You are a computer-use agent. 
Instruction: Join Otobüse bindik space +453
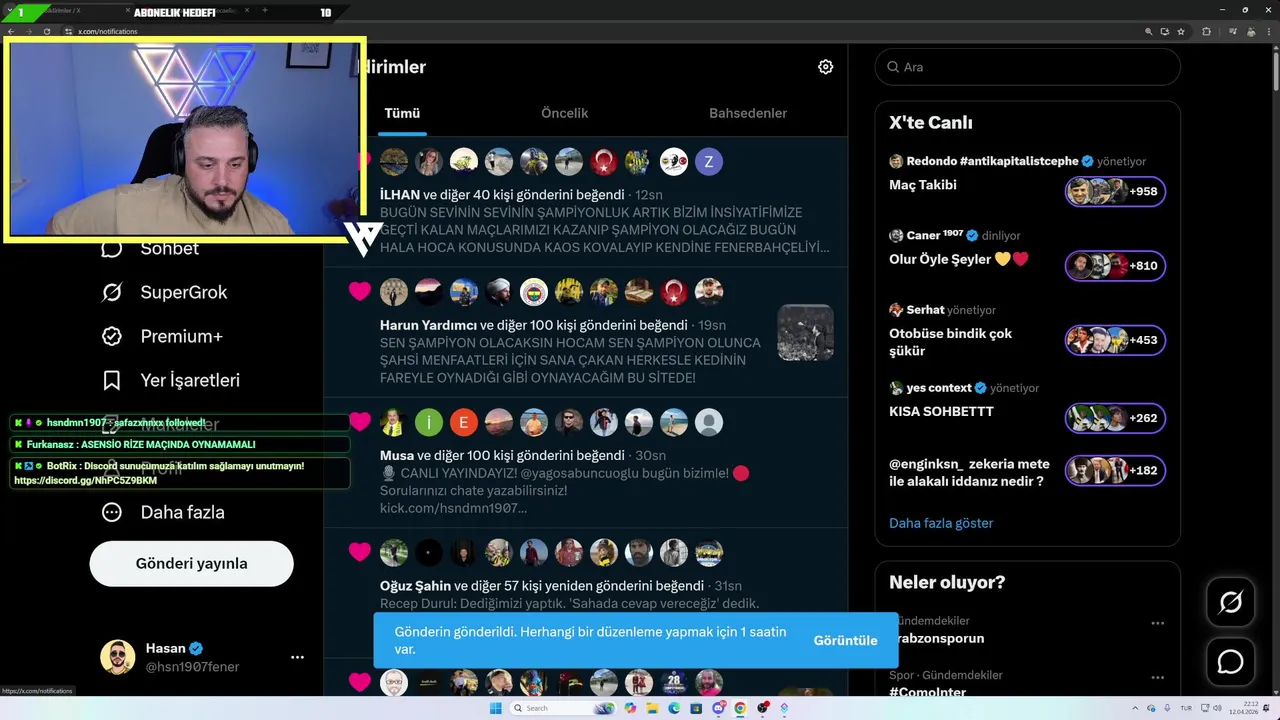(x=1115, y=340)
